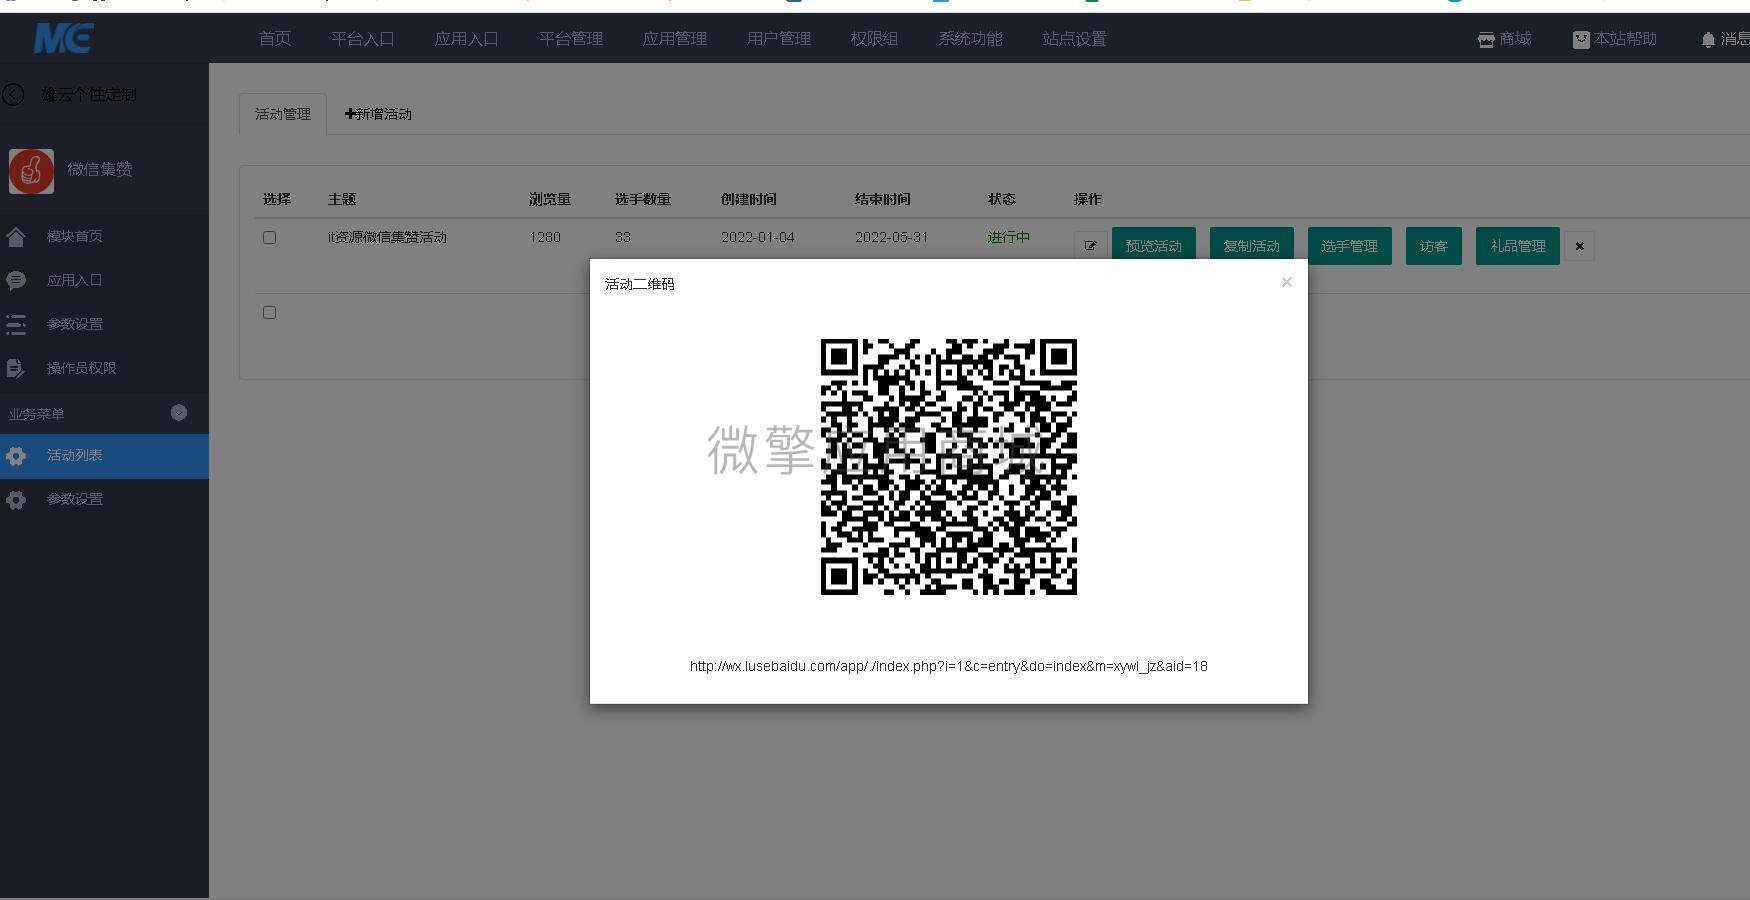Click the 复制活动 button
Screen dimensions: 1750x900
(x=1252, y=246)
